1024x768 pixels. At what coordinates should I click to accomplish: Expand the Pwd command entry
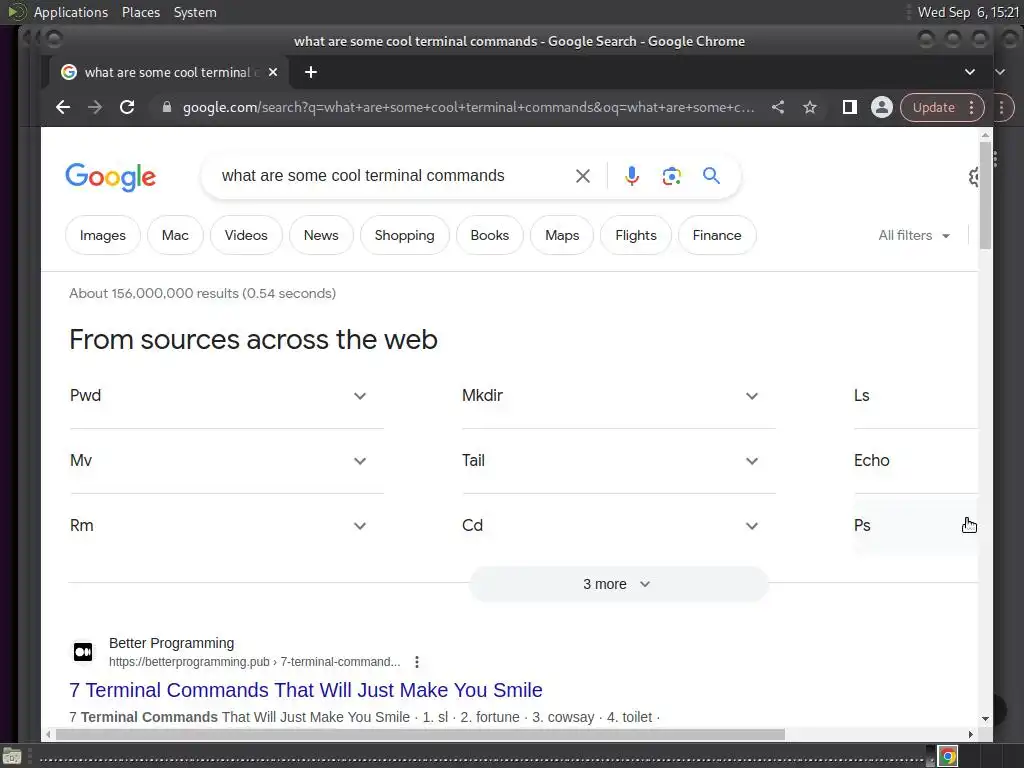click(360, 396)
